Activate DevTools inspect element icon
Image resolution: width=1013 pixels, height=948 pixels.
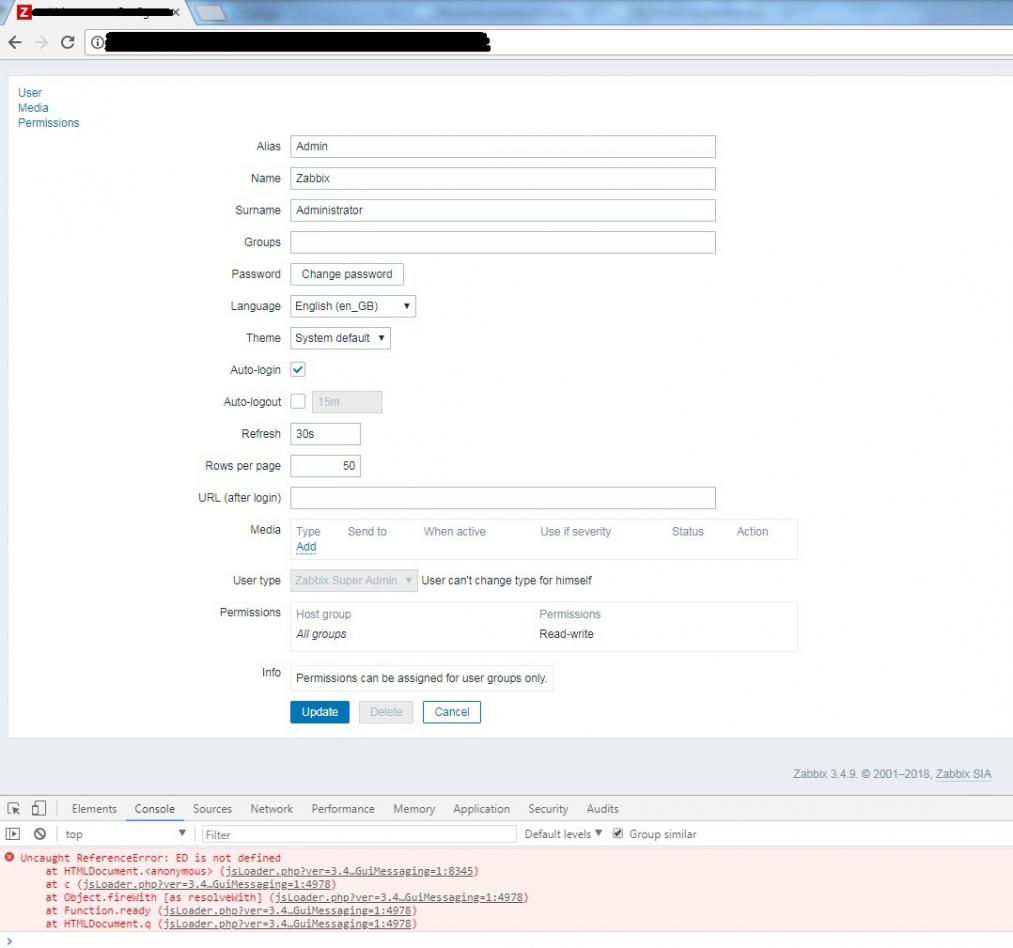pyautogui.click(x=14, y=808)
